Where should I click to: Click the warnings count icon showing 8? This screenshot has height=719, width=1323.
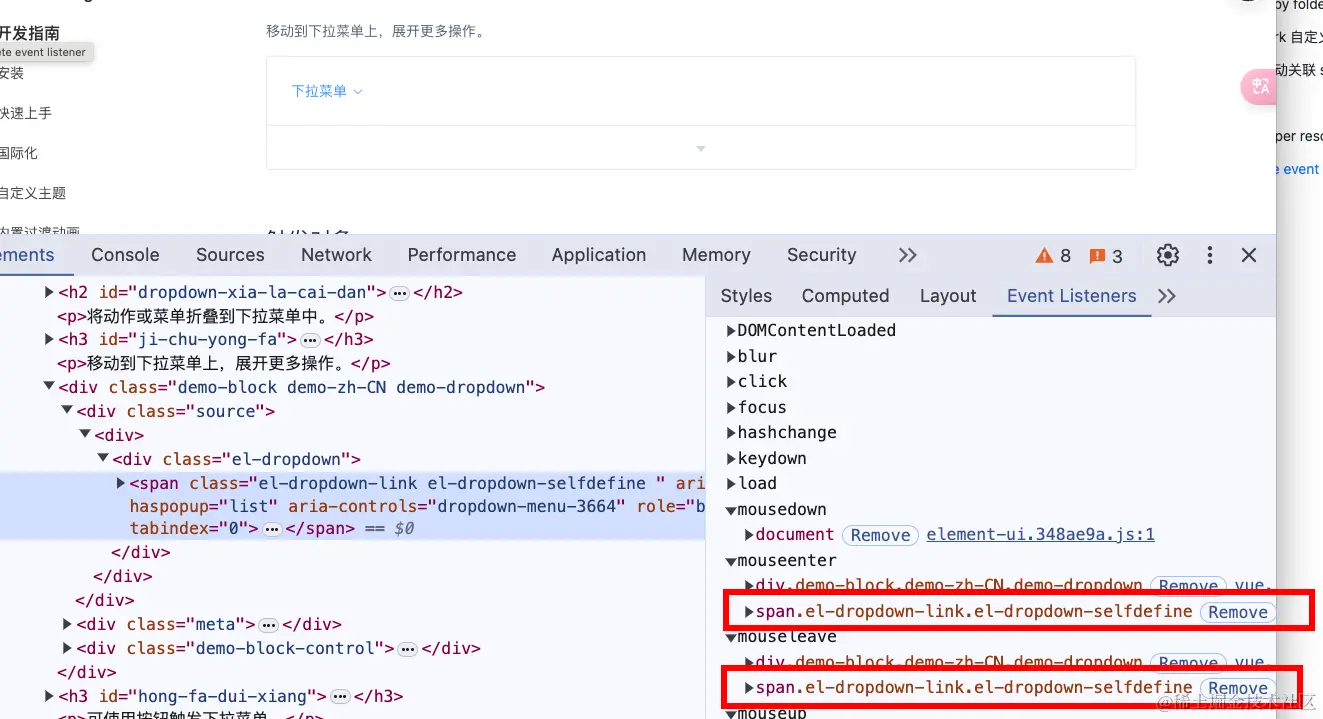1053,256
